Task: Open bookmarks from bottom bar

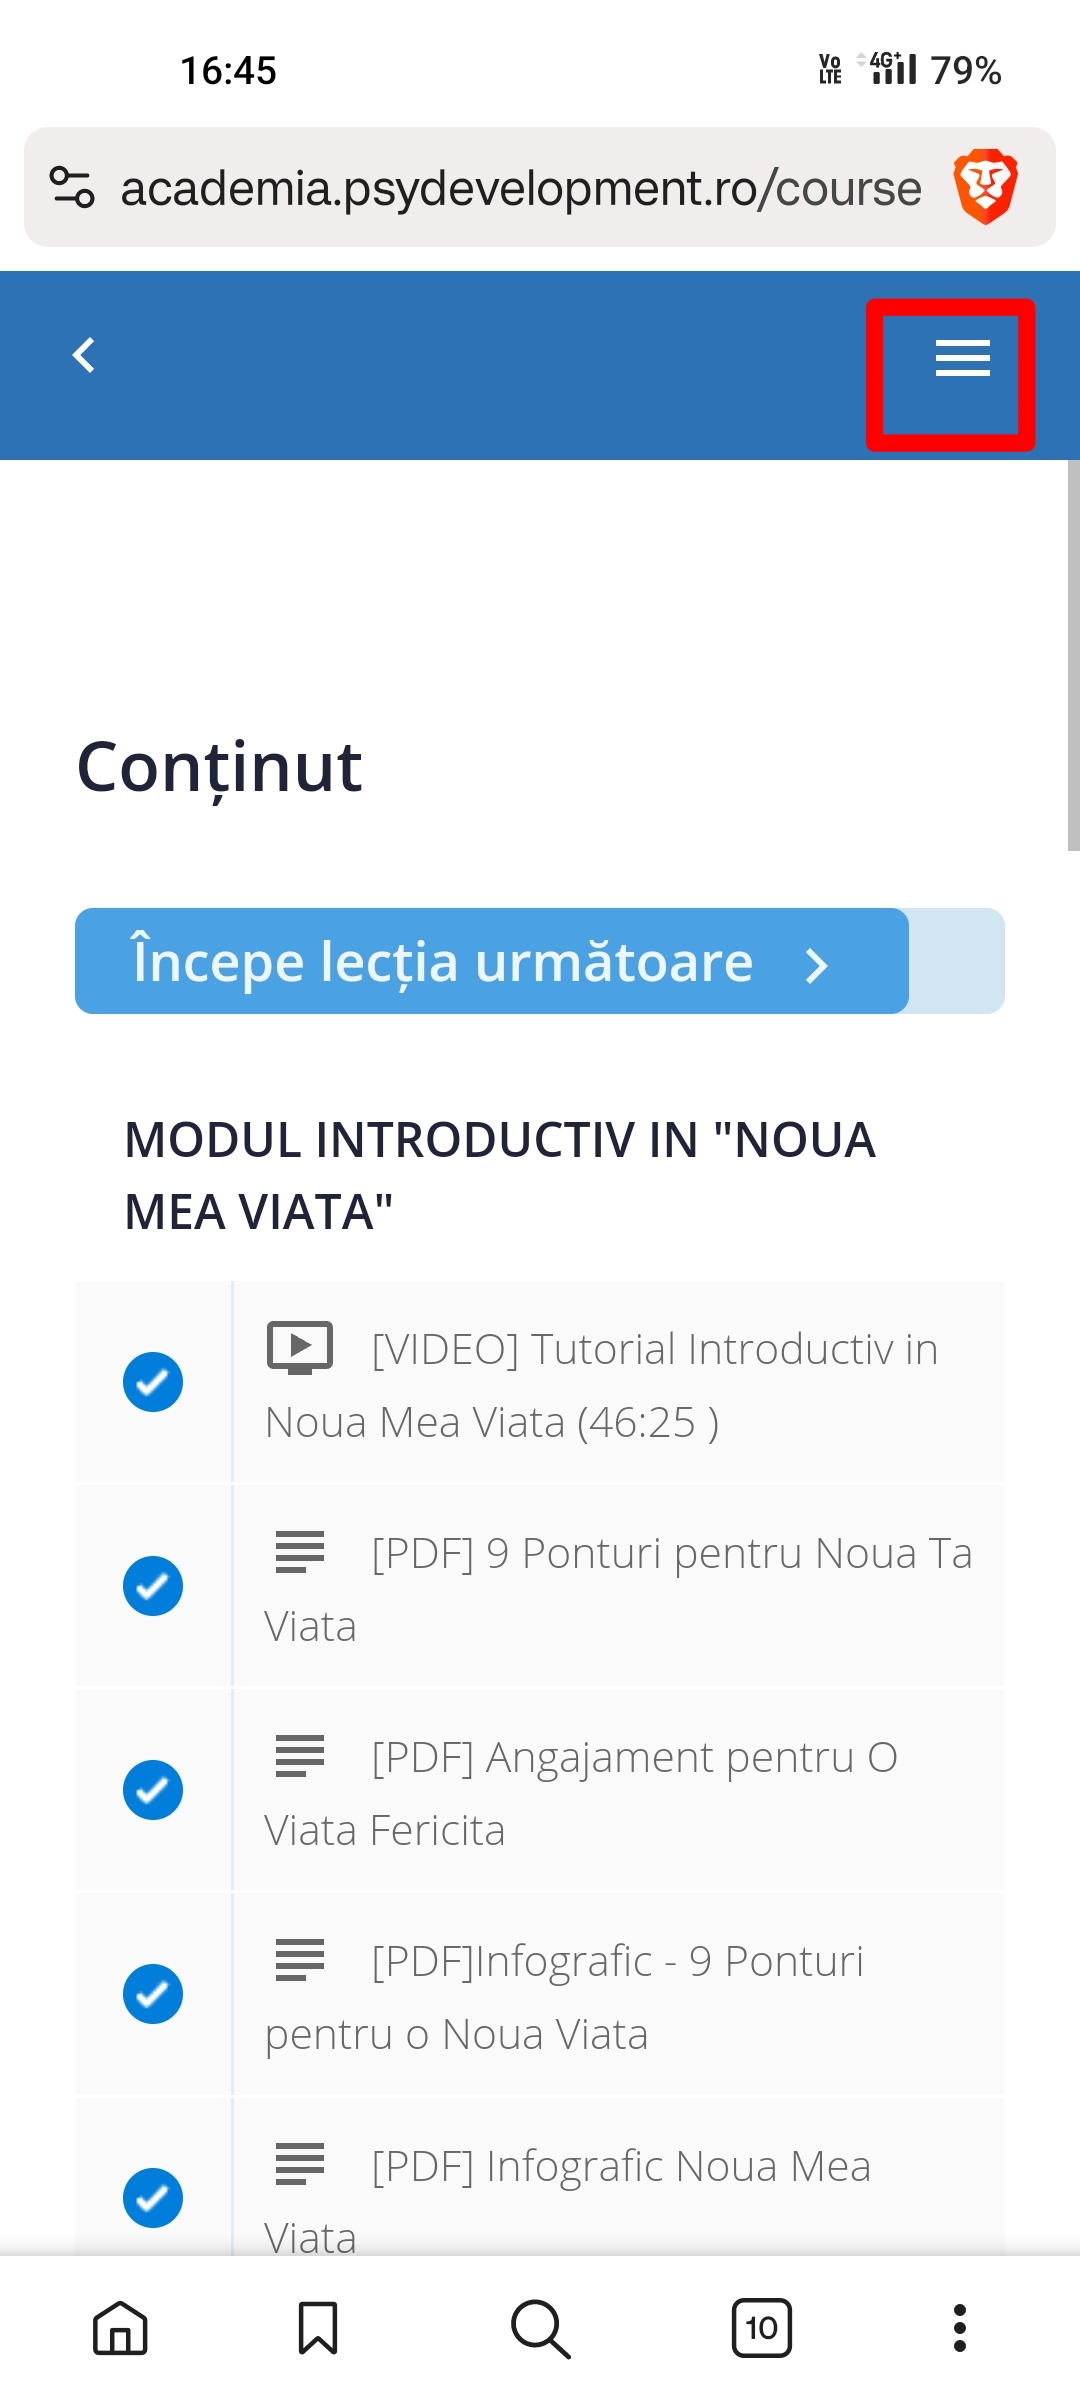Action: pyautogui.click(x=318, y=2328)
